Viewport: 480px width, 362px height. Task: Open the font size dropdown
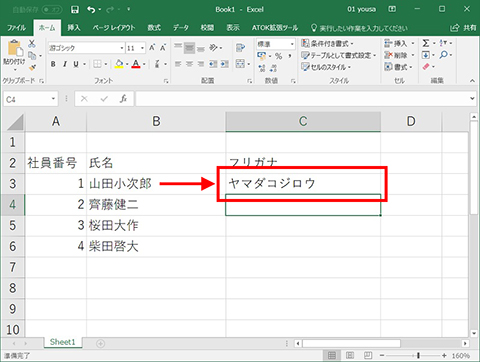point(142,48)
